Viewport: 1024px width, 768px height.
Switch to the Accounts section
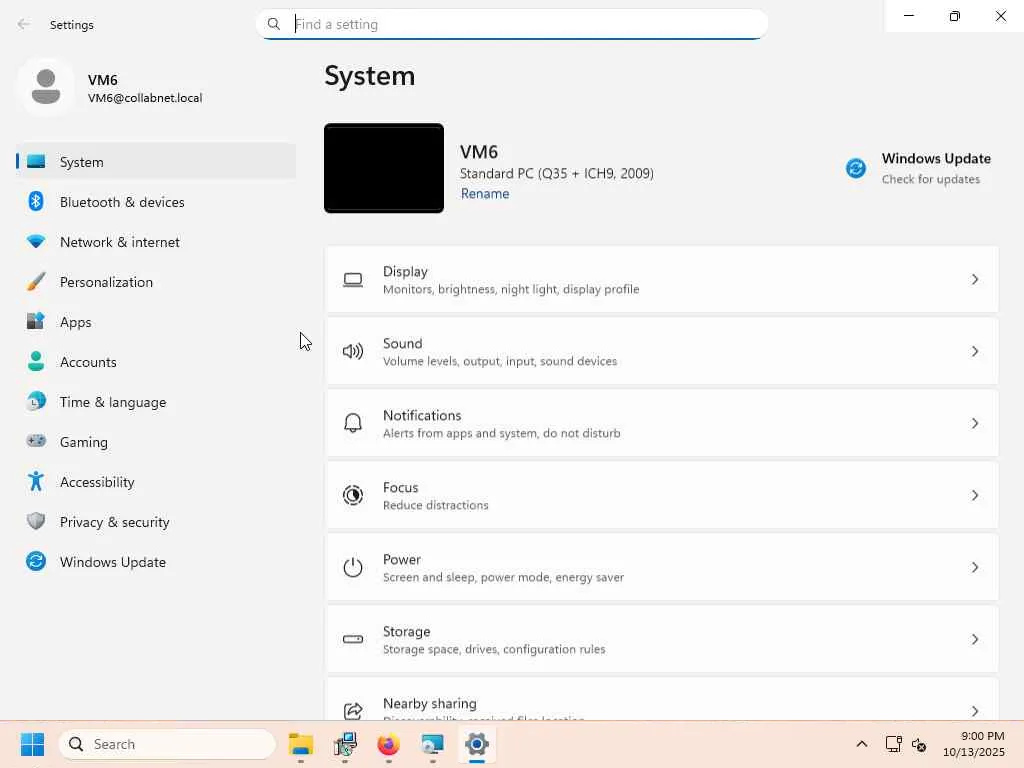pyautogui.click(x=156, y=362)
